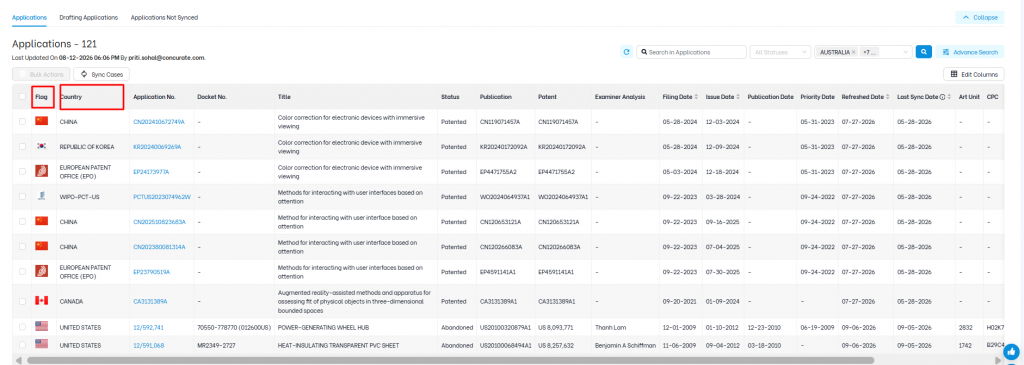Open the Drafting Applications tab
This screenshot has width=1024, height=365.
88,18
